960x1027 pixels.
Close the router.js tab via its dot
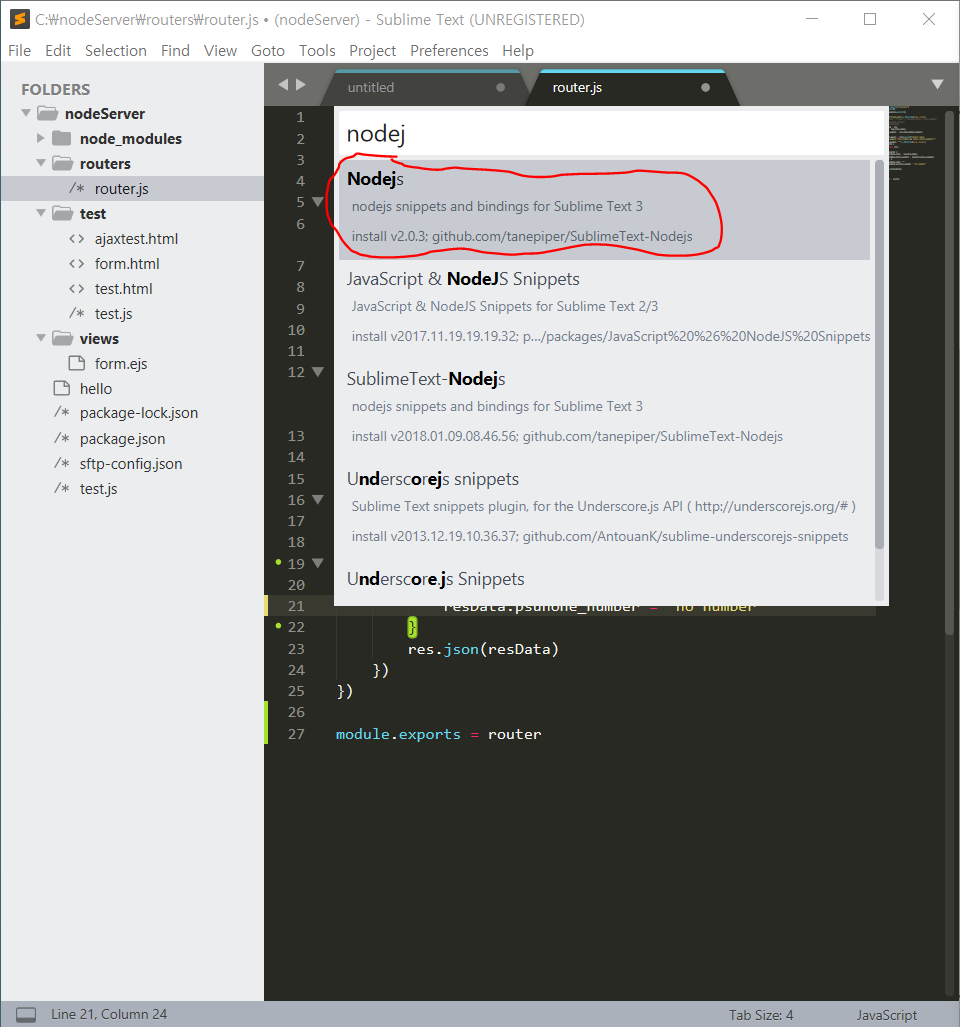coord(705,87)
